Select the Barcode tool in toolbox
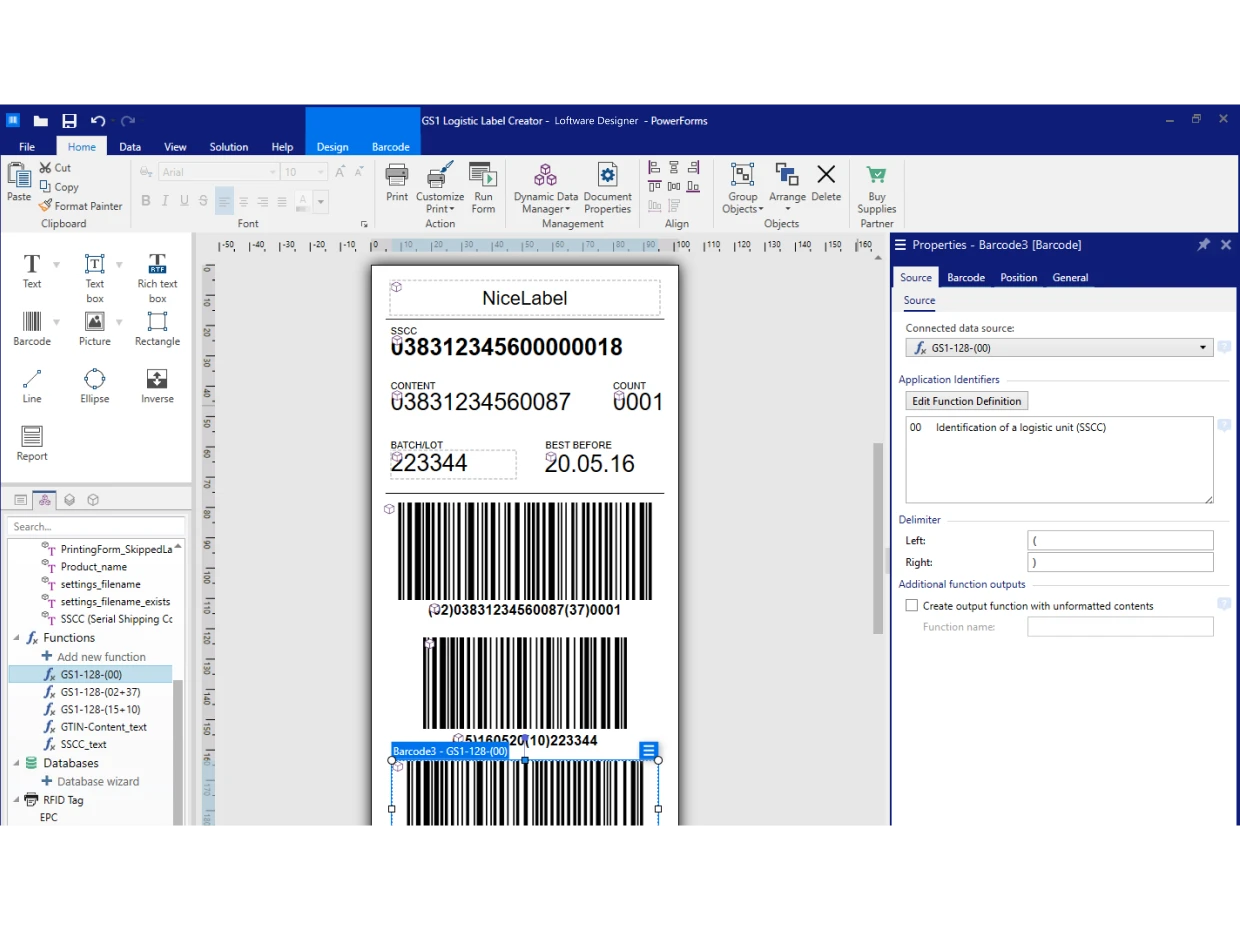 coord(32,328)
